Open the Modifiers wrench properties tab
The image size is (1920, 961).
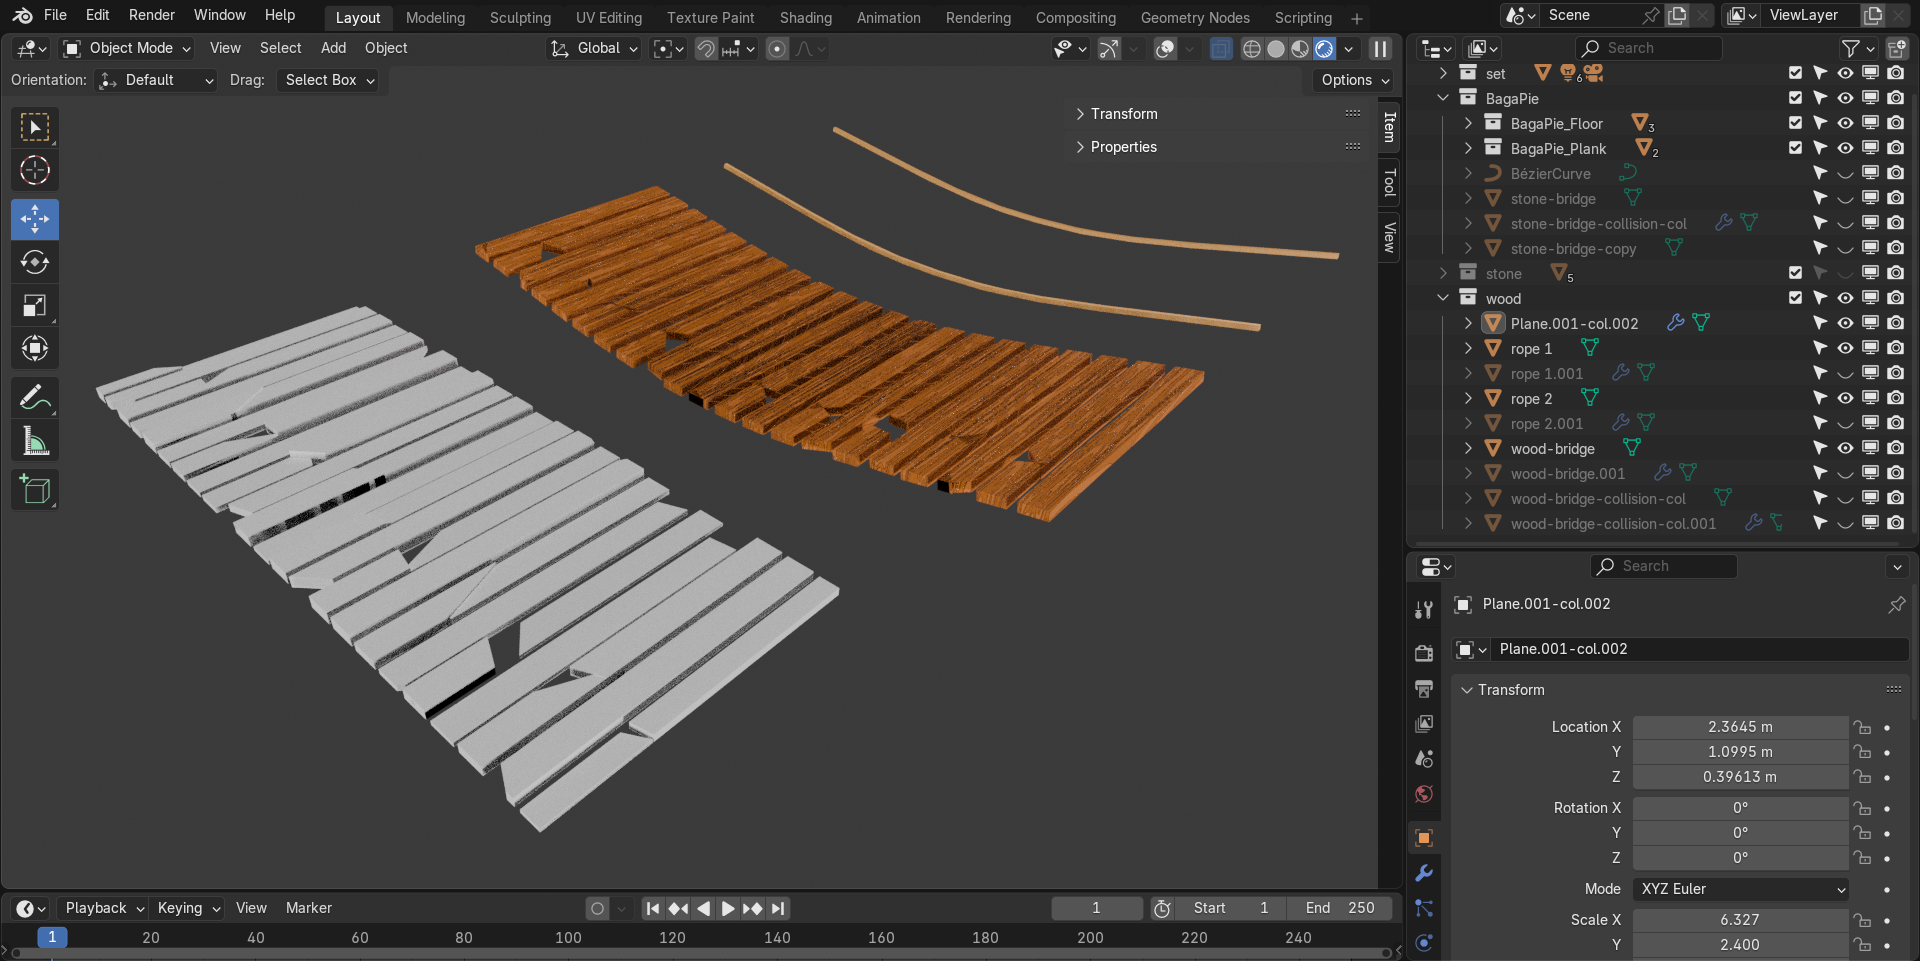pyautogui.click(x=1424, y=873)
